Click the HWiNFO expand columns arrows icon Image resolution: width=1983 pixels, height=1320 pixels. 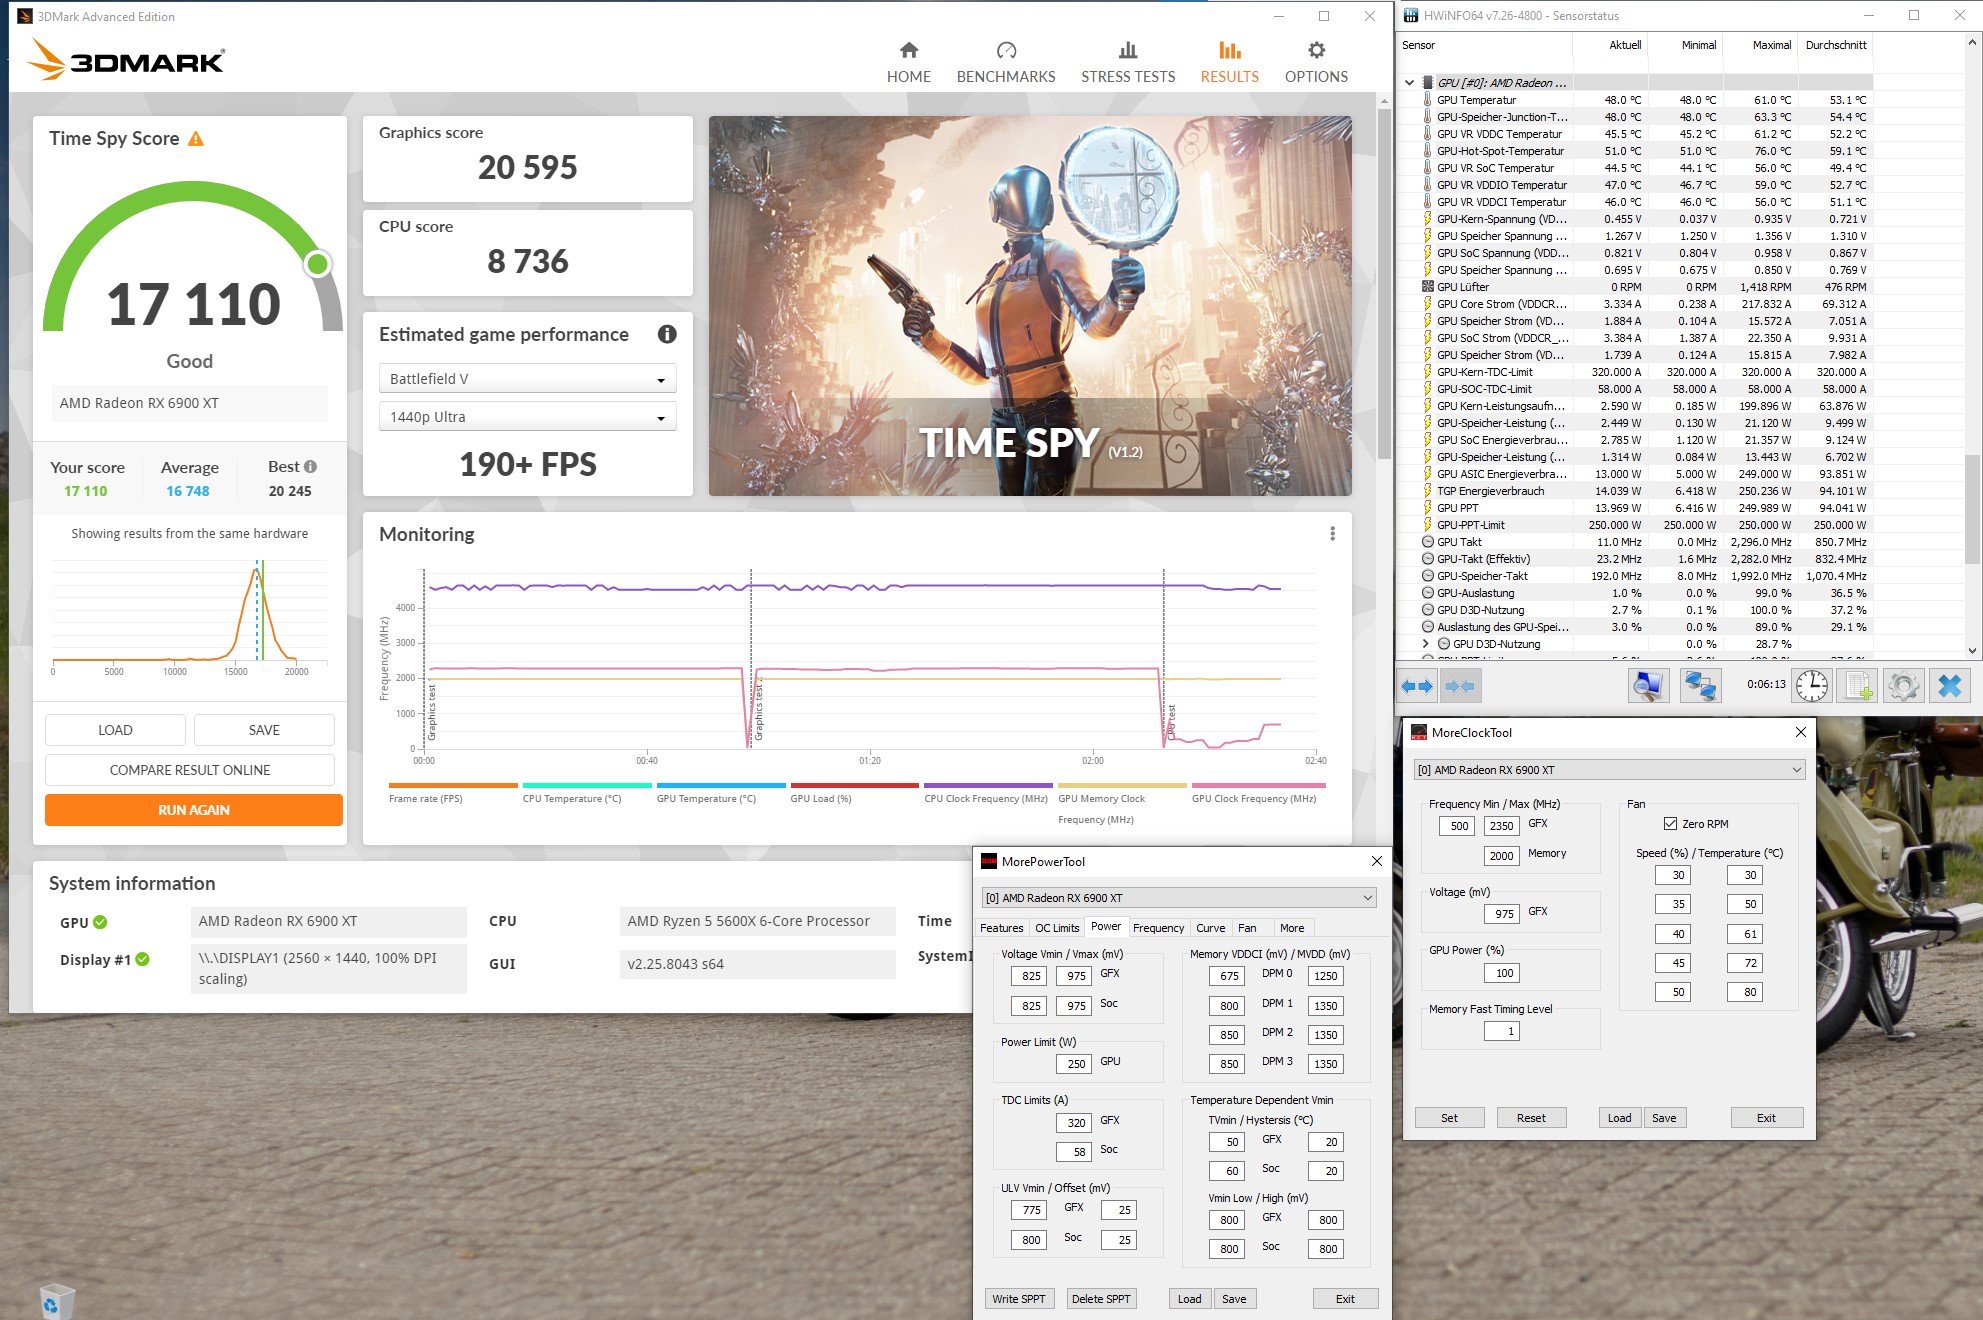[1417, 686]
